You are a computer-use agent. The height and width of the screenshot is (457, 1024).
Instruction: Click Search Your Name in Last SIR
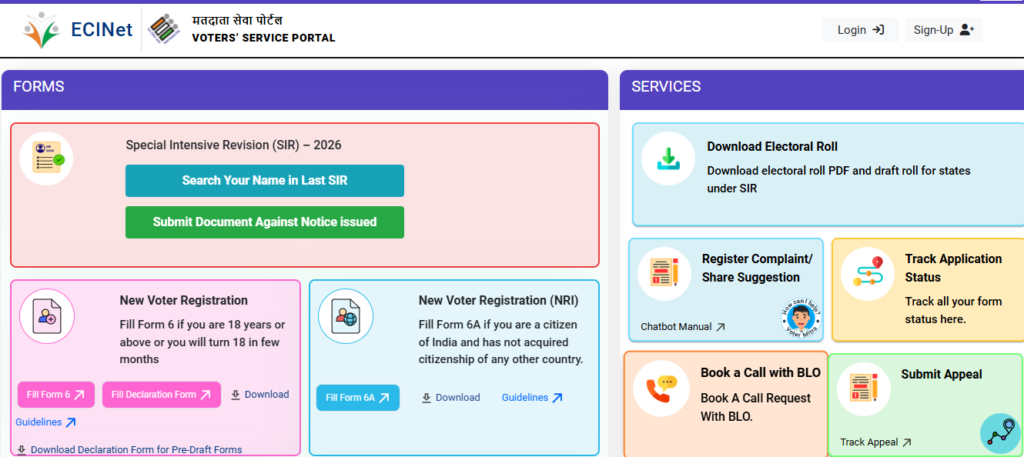click(264, 181)
